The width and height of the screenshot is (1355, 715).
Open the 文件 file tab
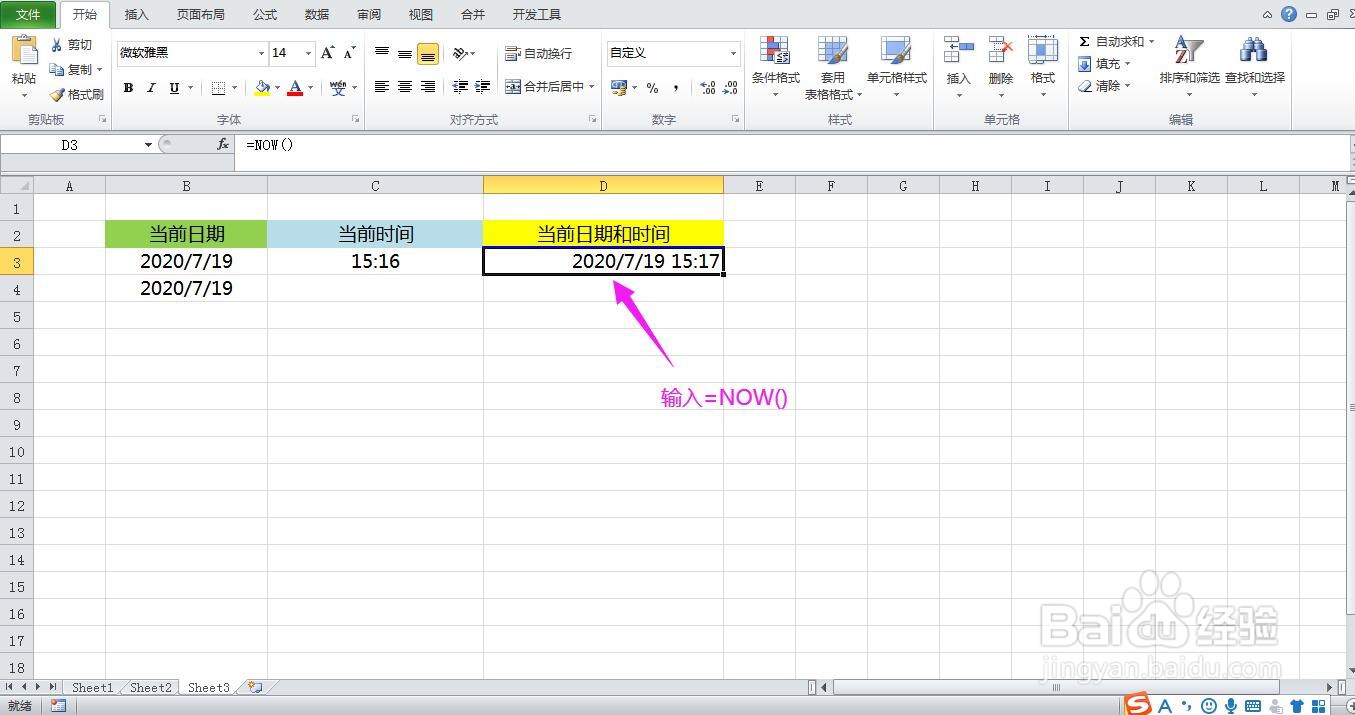[28, 15]
